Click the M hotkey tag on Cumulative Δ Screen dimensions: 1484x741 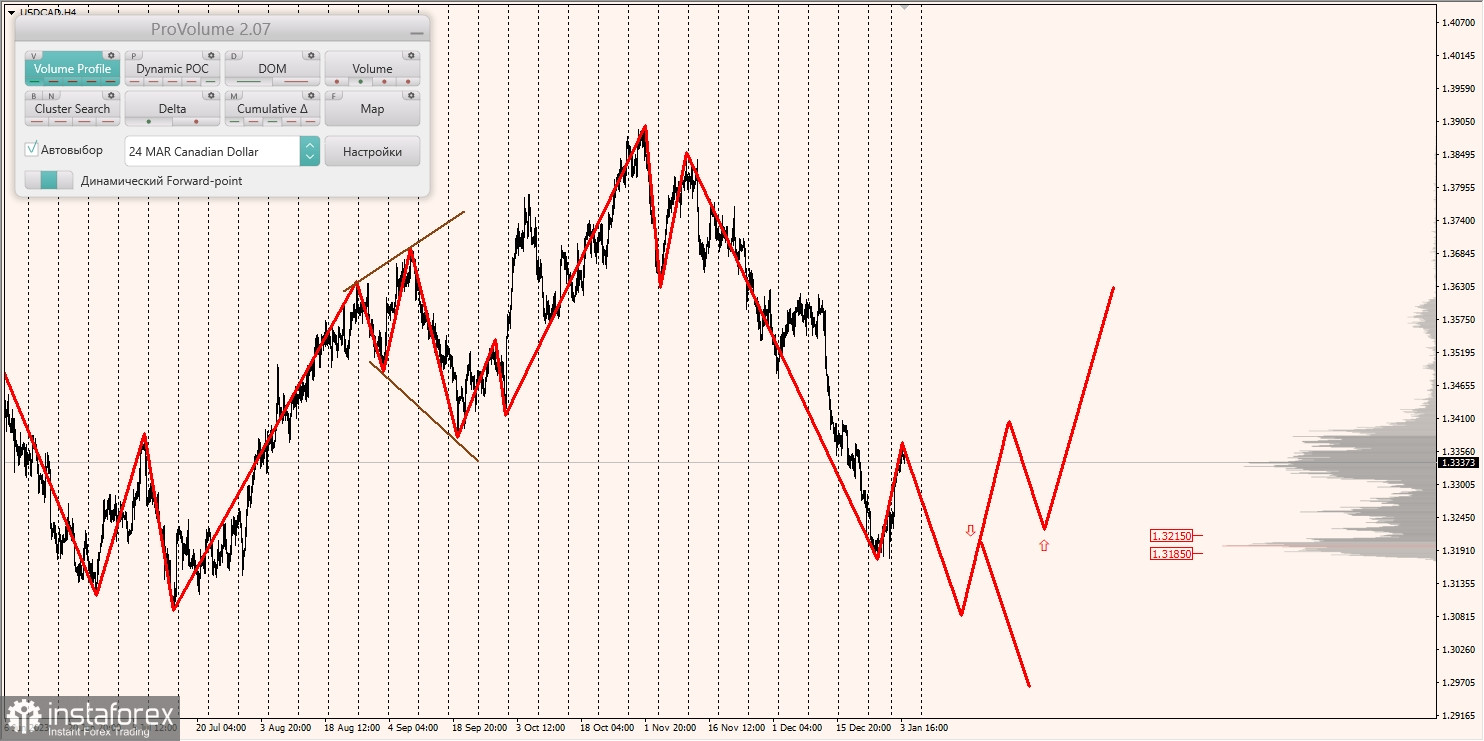coord(235,96)
